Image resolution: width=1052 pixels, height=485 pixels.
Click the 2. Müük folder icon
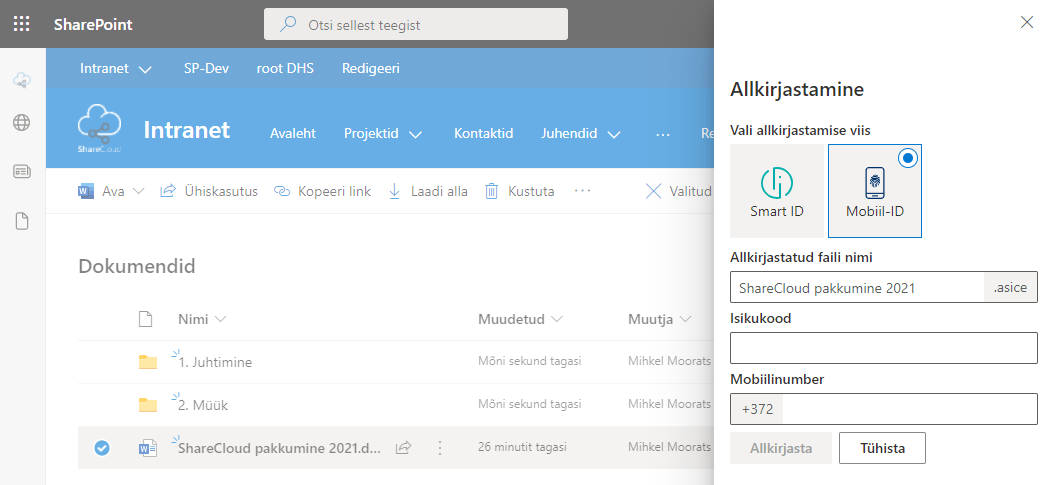point(148,405)
